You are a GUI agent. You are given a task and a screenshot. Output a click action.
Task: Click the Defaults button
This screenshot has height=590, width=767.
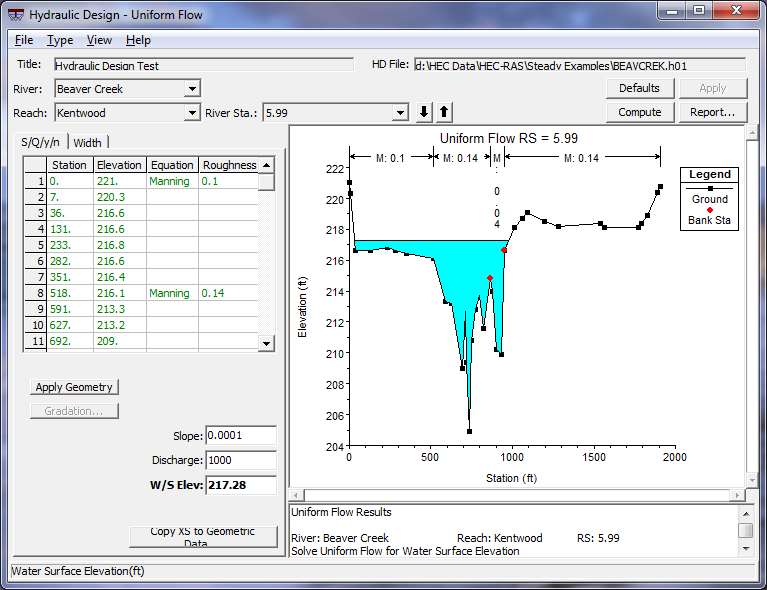pos(639,88)
